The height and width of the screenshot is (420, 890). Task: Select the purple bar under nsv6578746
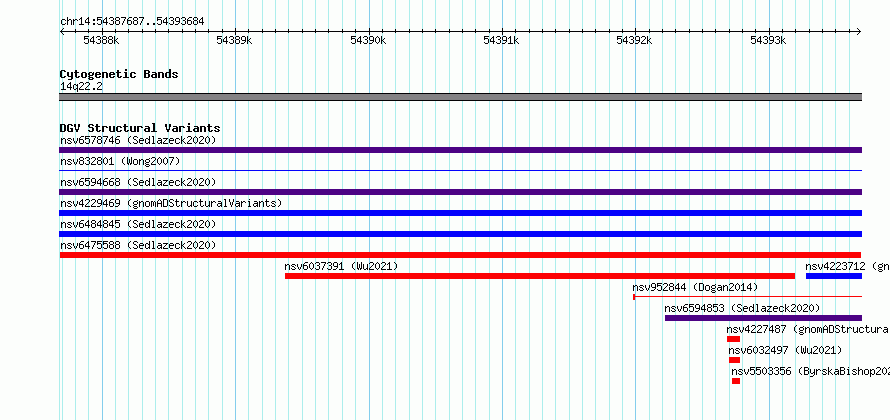(460, 150)
